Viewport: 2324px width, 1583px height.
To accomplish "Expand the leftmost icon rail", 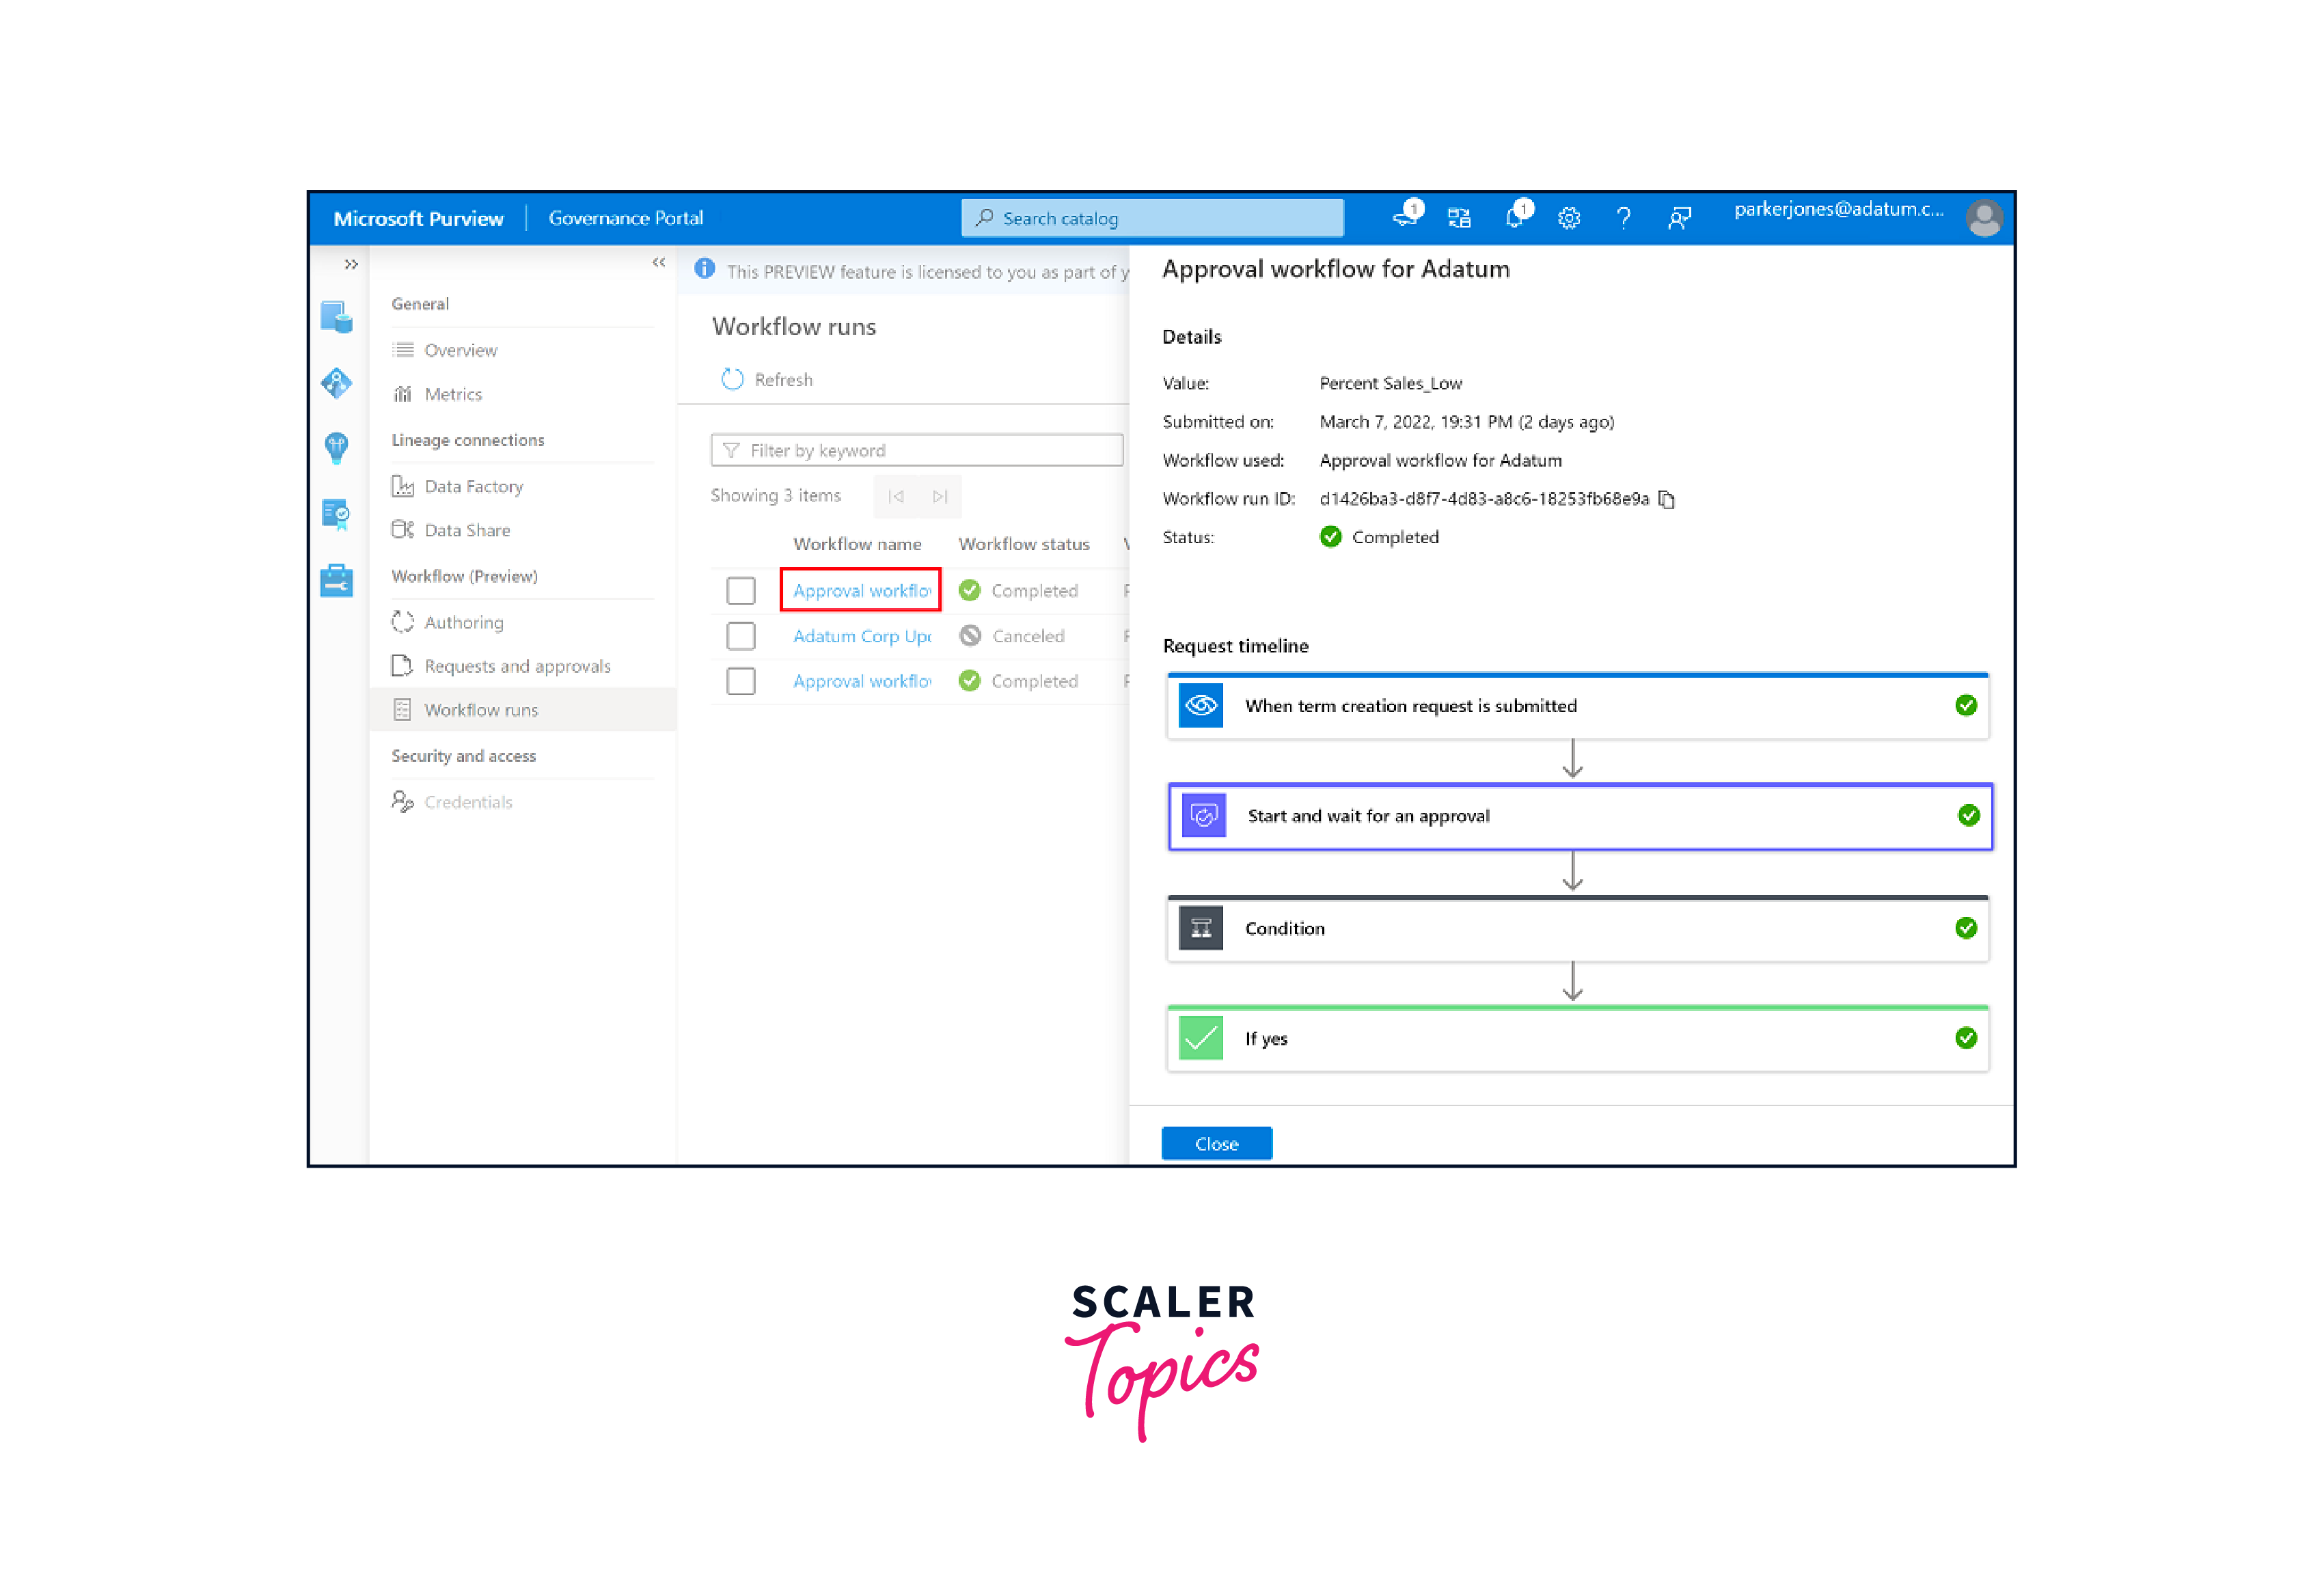I will (351, 264).
